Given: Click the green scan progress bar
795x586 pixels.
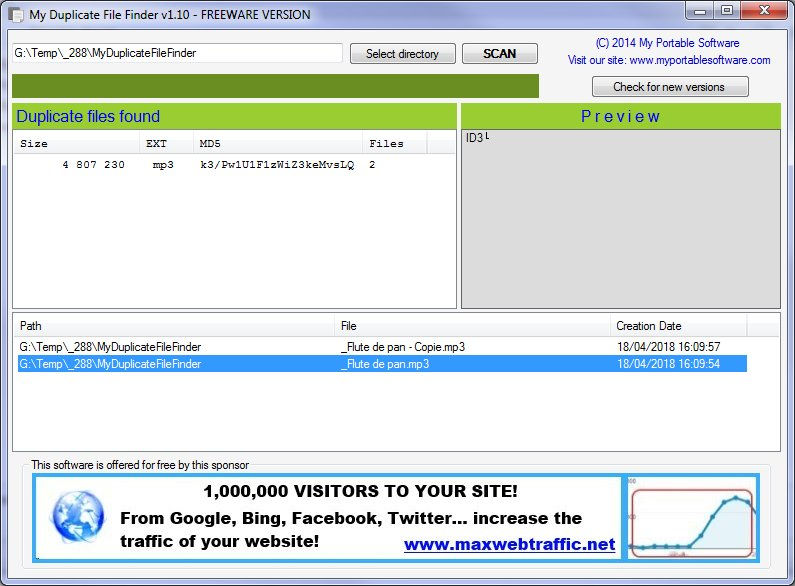Looking at the screenshot, I should pos(275,86).
